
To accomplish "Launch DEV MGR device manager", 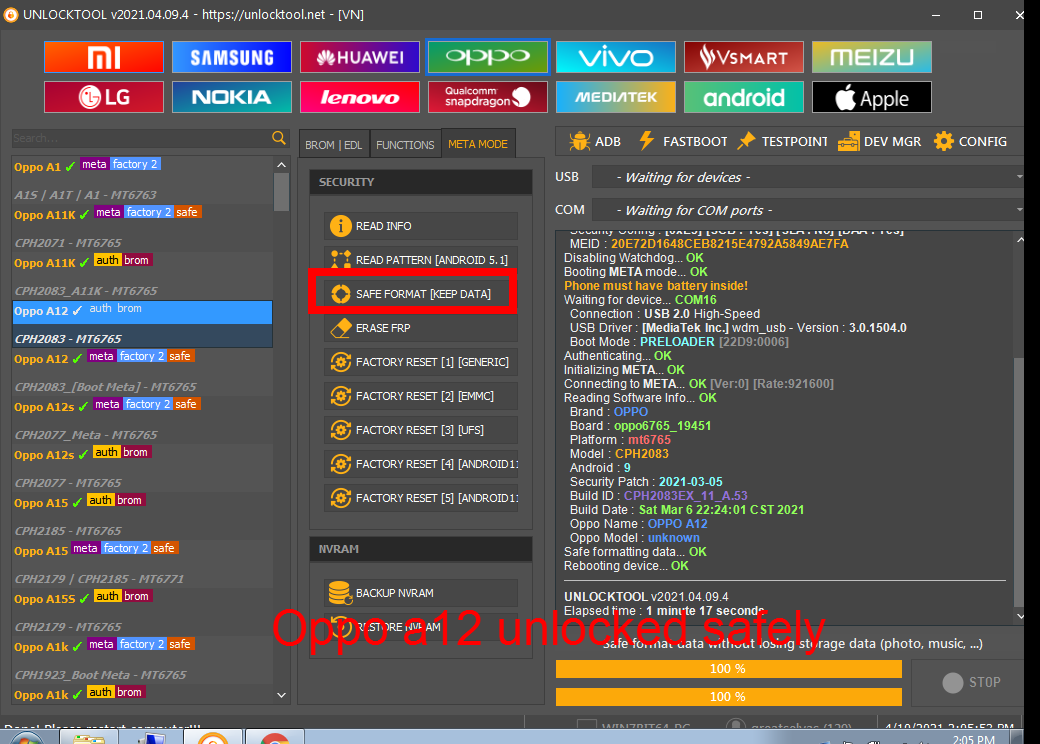I will (879, 141).
